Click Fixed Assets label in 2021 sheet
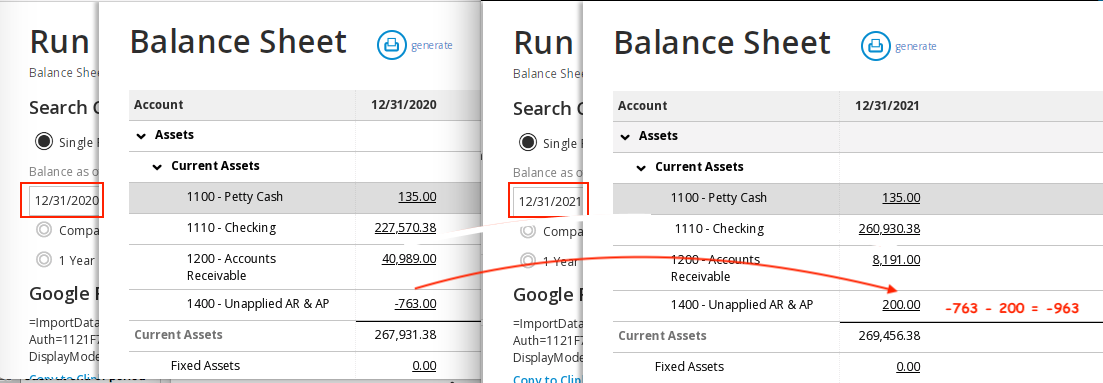 [x=689, y=366]
